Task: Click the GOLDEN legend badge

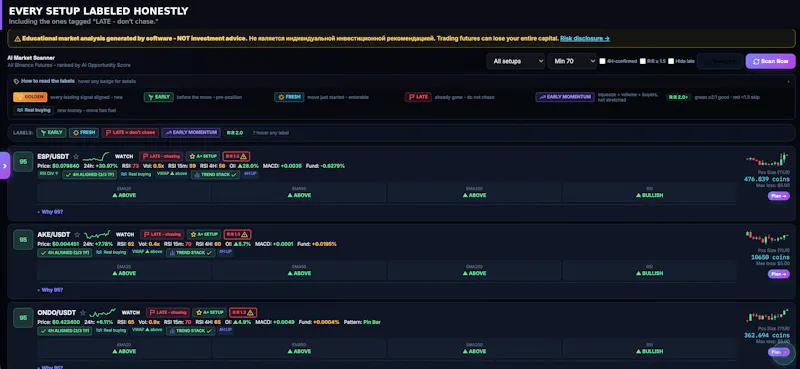Action: 30,97
